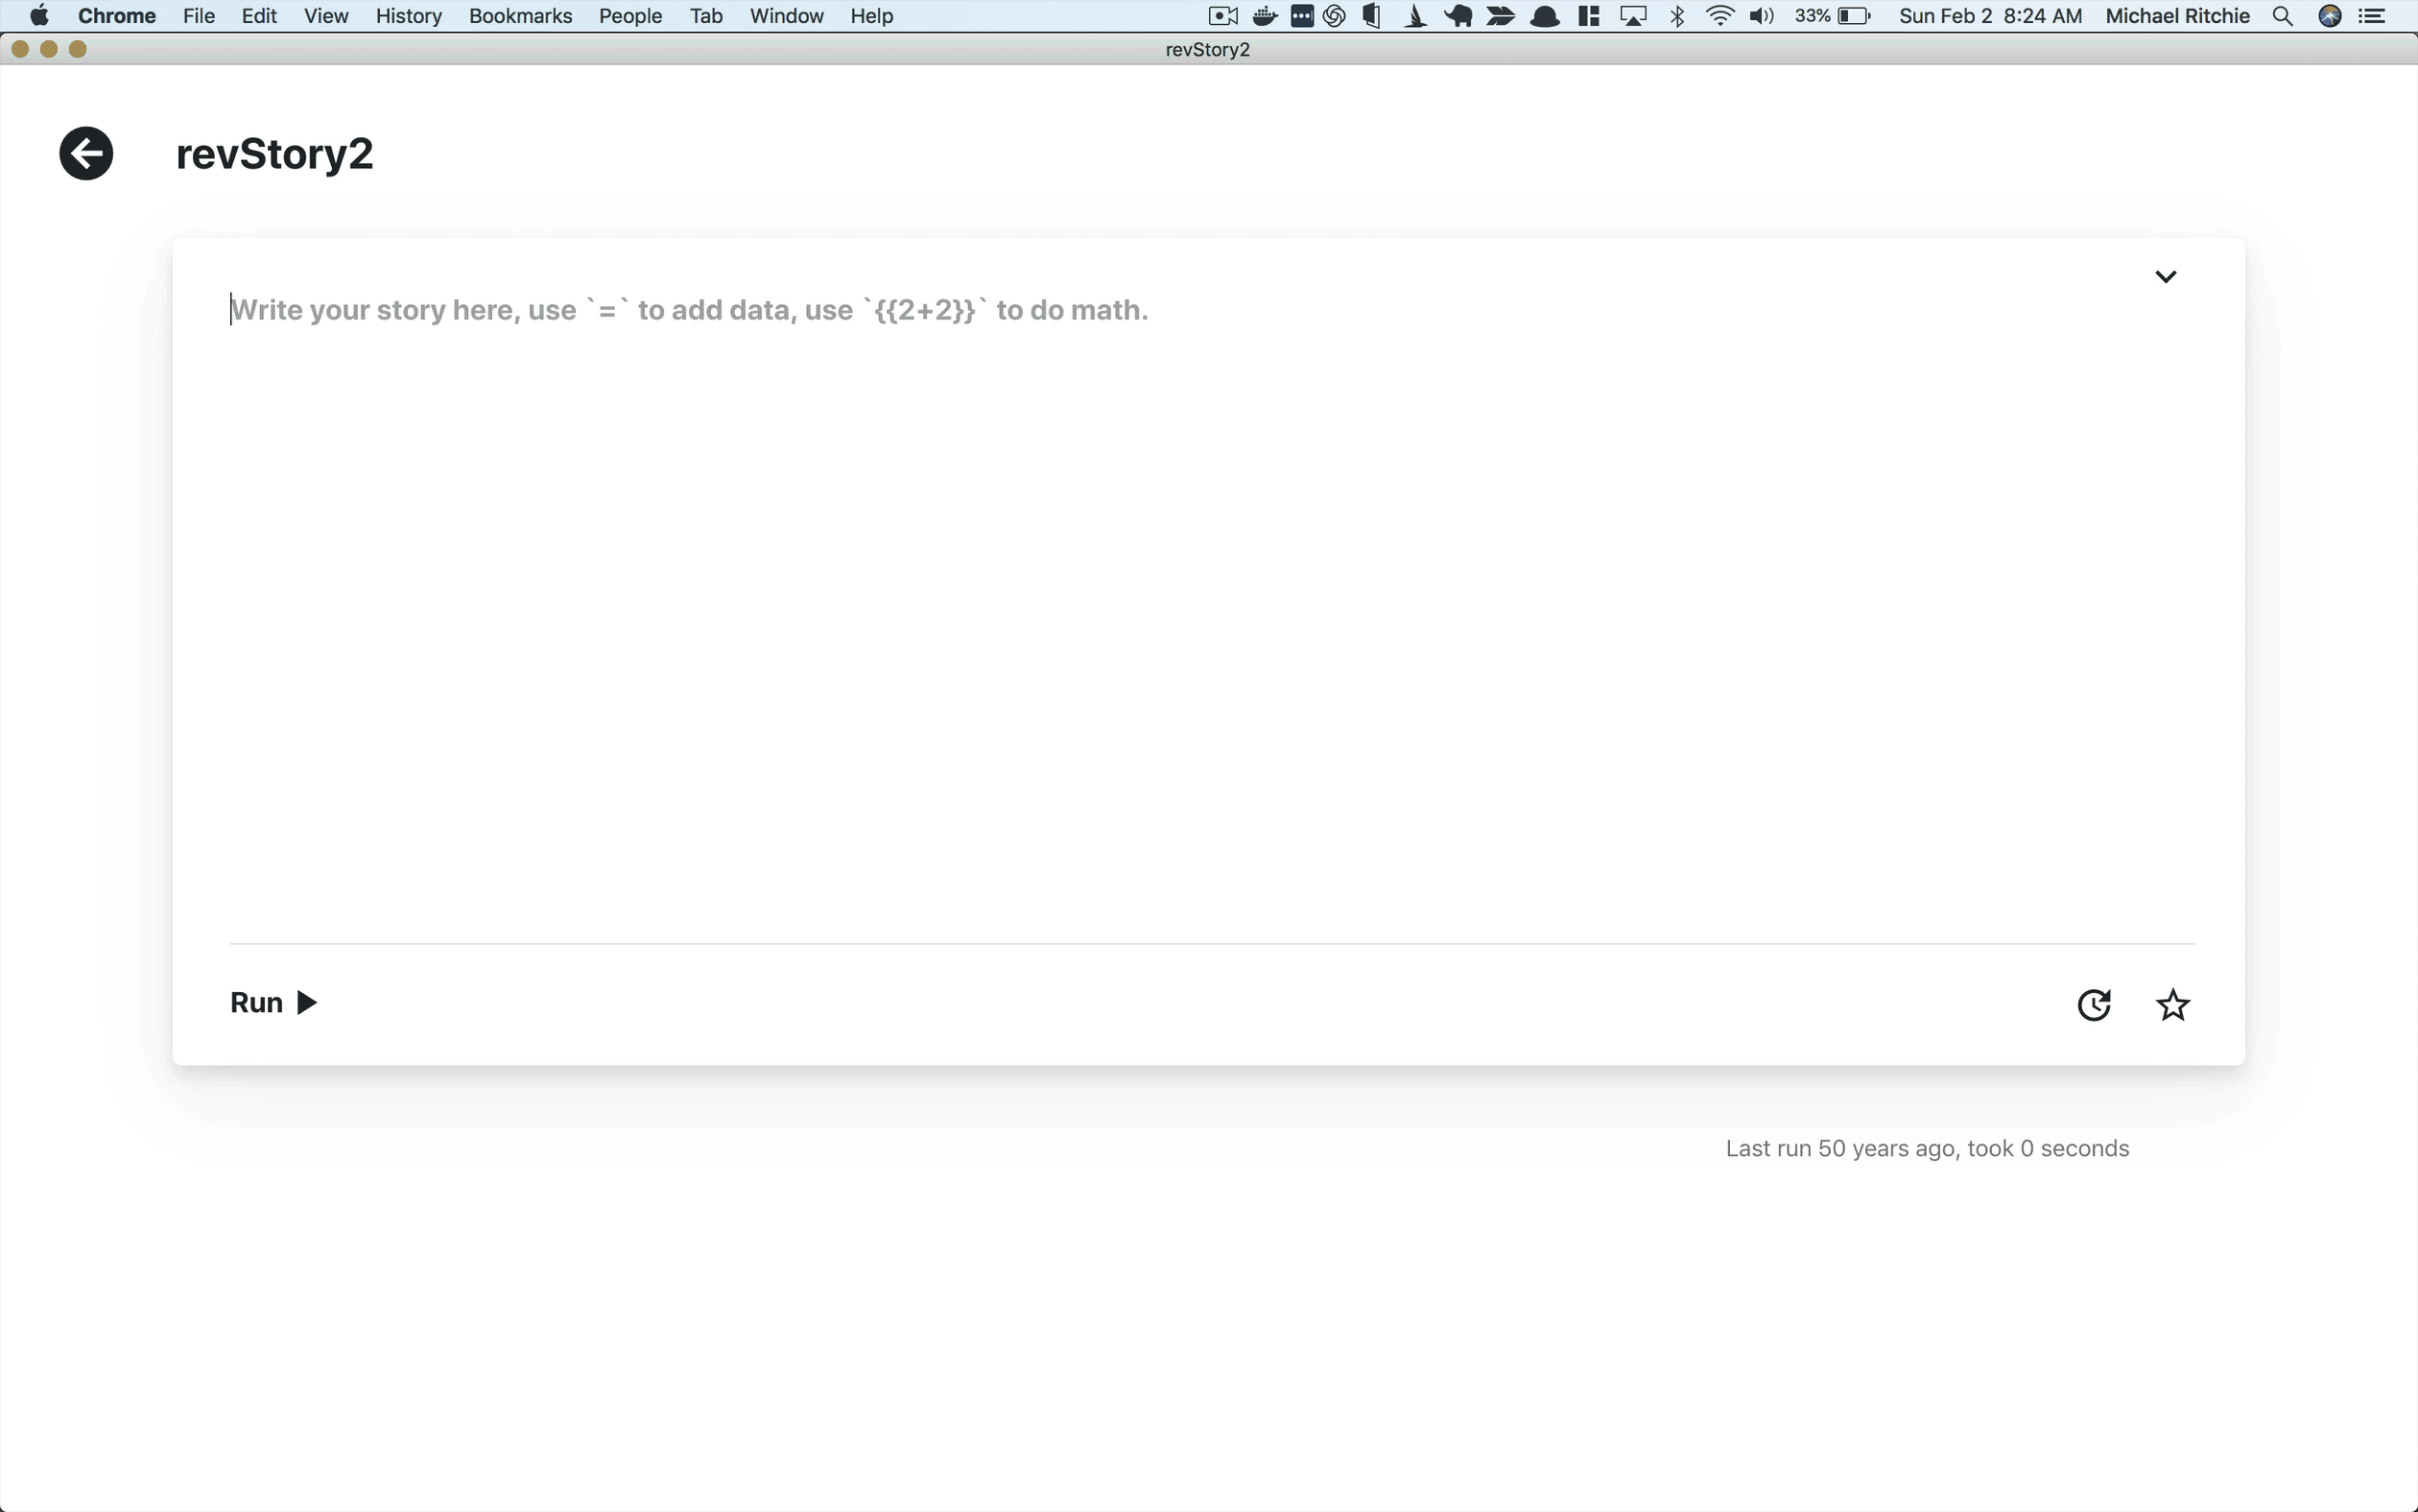This screenshot has height=1512, width=2418.
Task: Click the Docker whale menu bar icon
Action: pos(1265,16)
